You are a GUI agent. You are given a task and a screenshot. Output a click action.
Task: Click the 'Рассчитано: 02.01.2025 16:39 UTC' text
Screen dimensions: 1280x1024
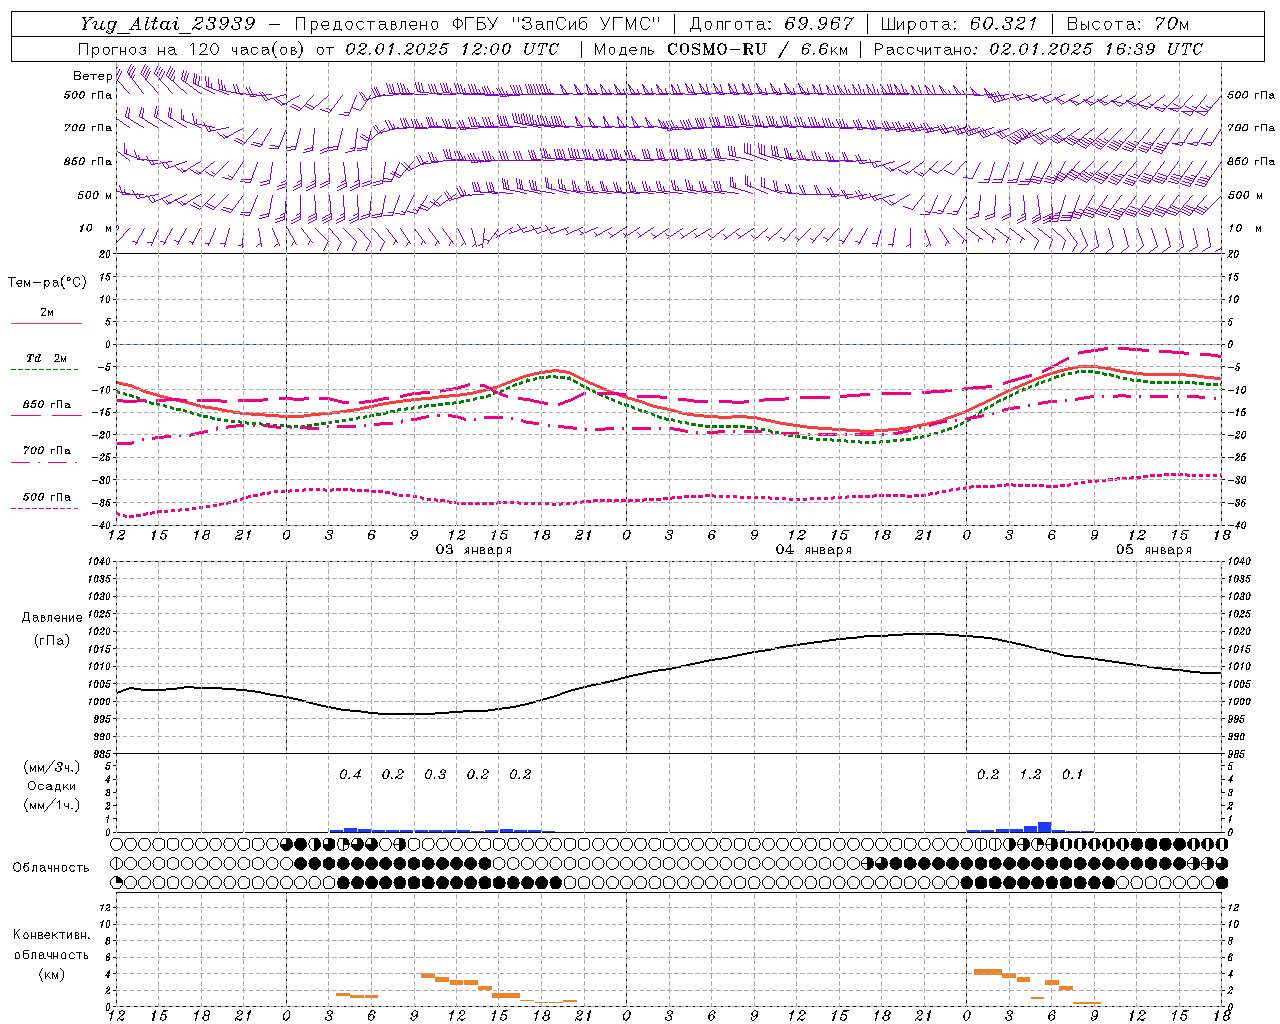click(x=1038, y=49)
